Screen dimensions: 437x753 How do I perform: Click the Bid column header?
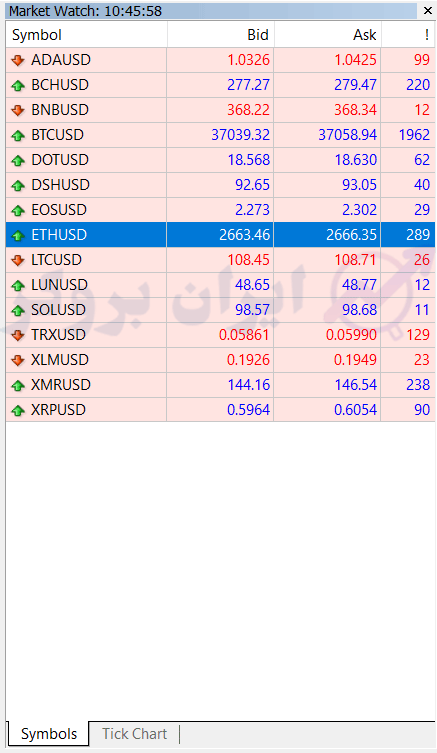pos(220,35)
